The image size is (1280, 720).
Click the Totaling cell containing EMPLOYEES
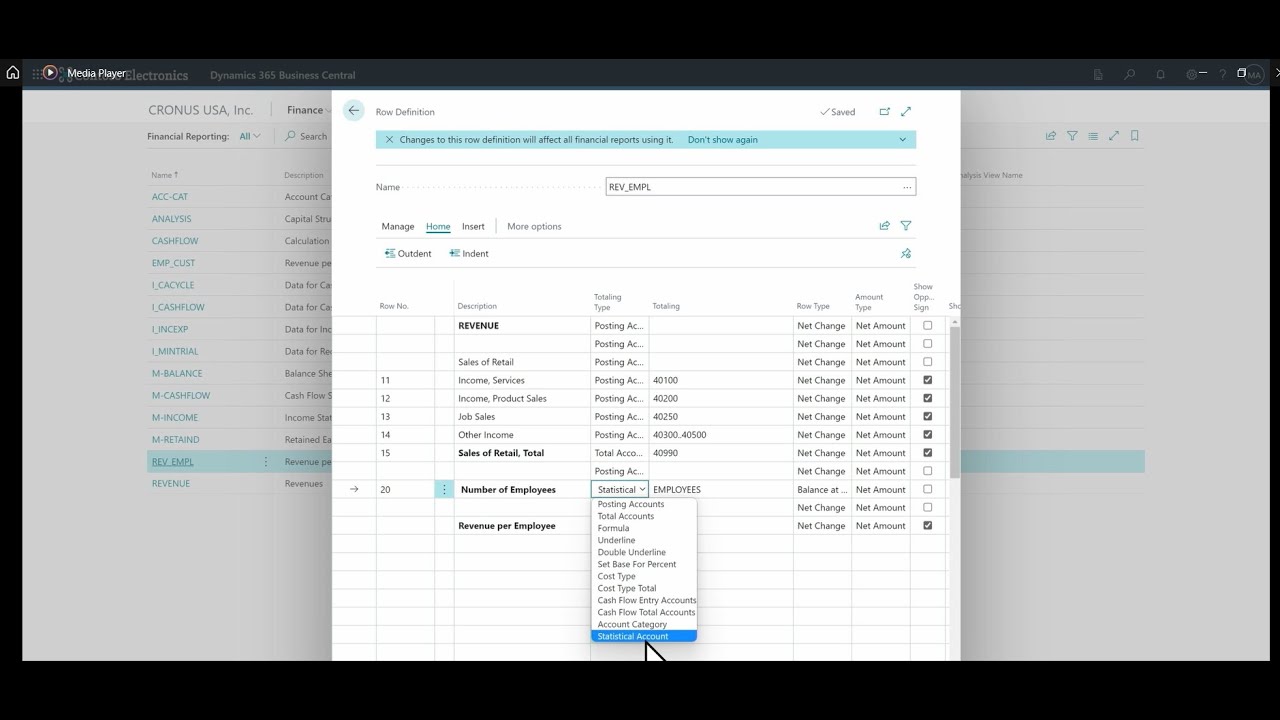(x=721, y=490)
